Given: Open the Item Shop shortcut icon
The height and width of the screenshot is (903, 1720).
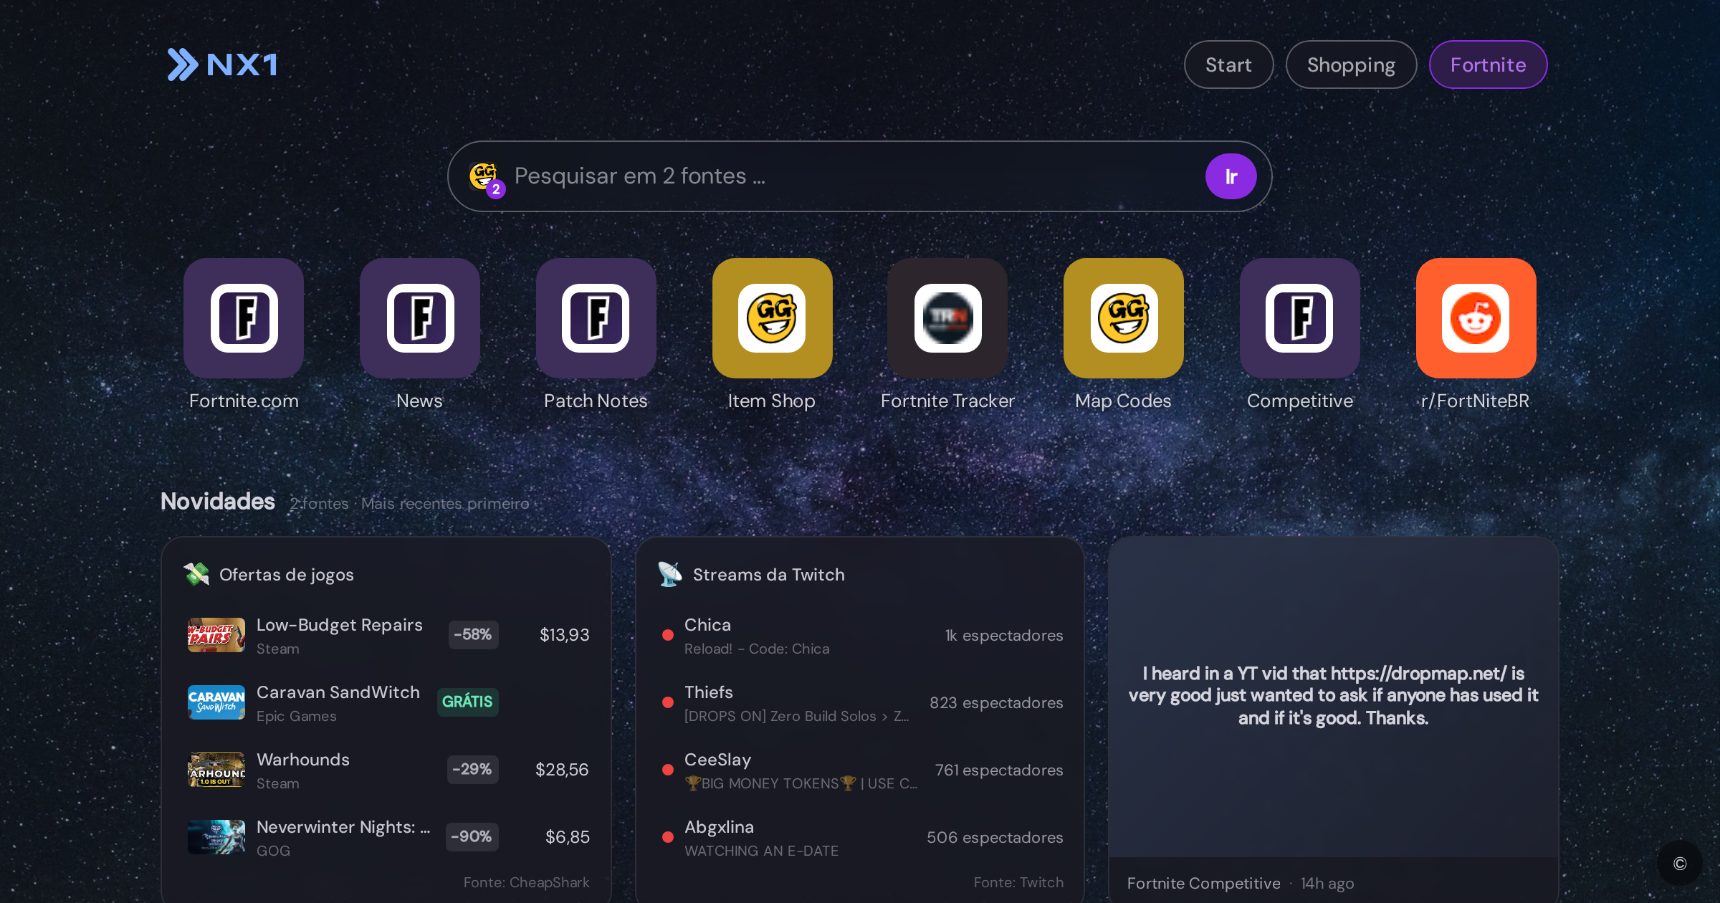Looking at the screenshot, I should tap(772, 318).
